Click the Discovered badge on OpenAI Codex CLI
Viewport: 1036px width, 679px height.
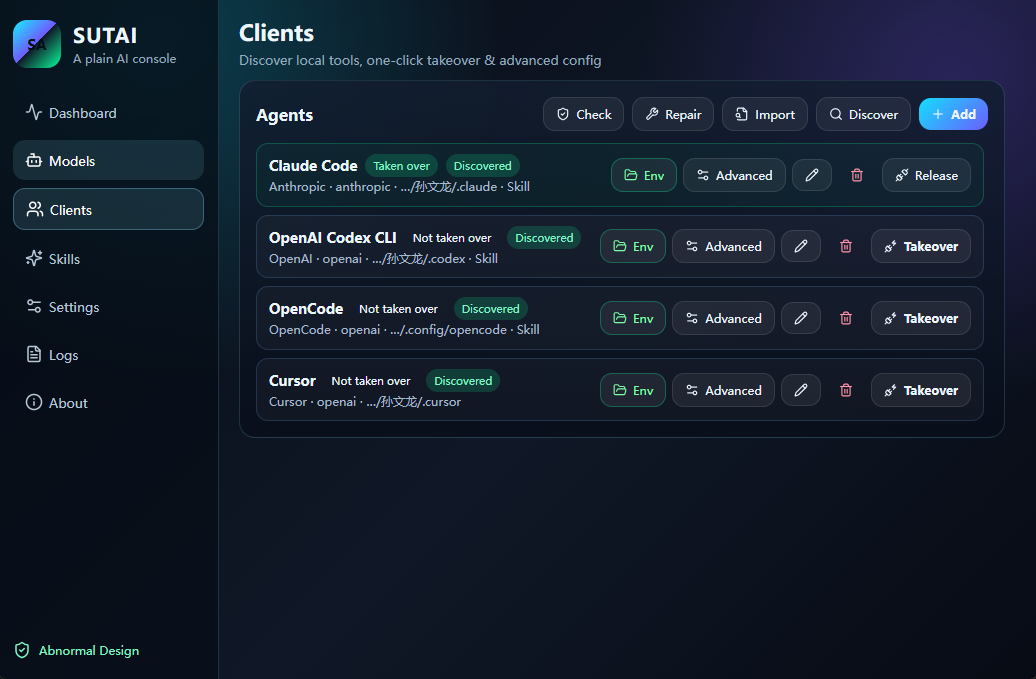coord(544,238)
